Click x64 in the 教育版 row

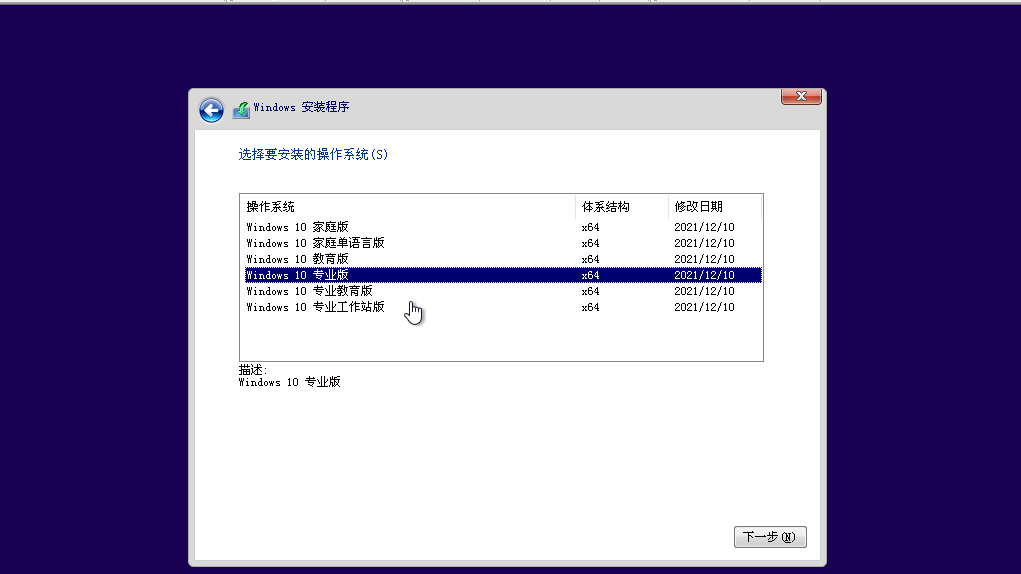(591, 259)
